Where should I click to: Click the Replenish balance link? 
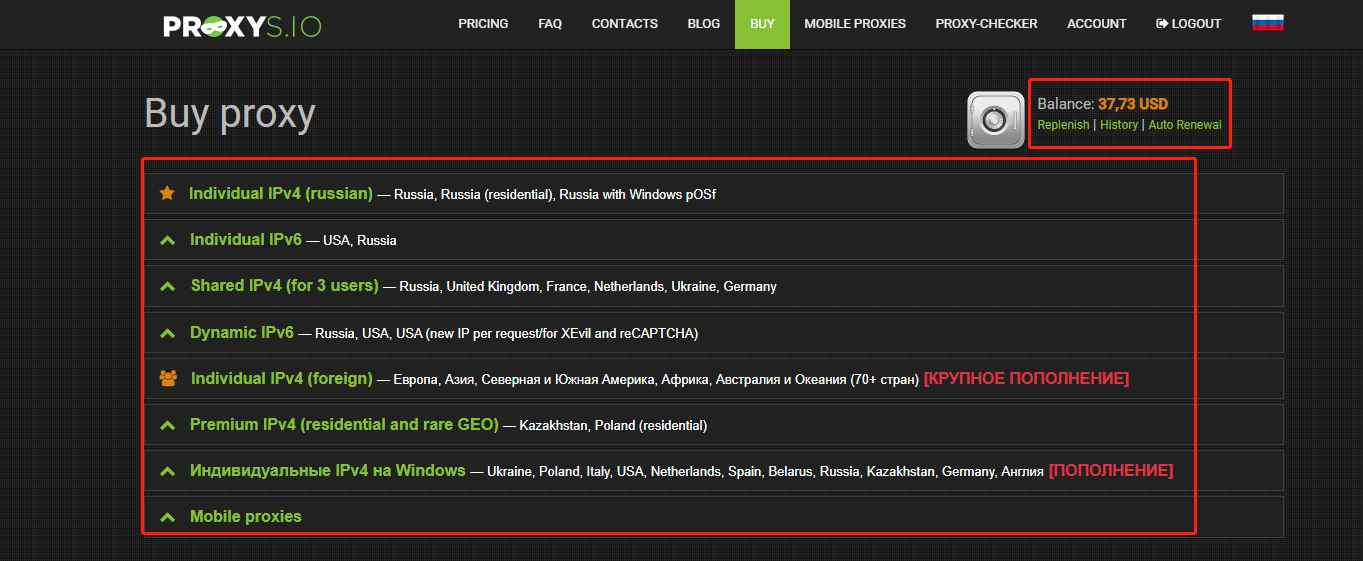coord(1063,125)
